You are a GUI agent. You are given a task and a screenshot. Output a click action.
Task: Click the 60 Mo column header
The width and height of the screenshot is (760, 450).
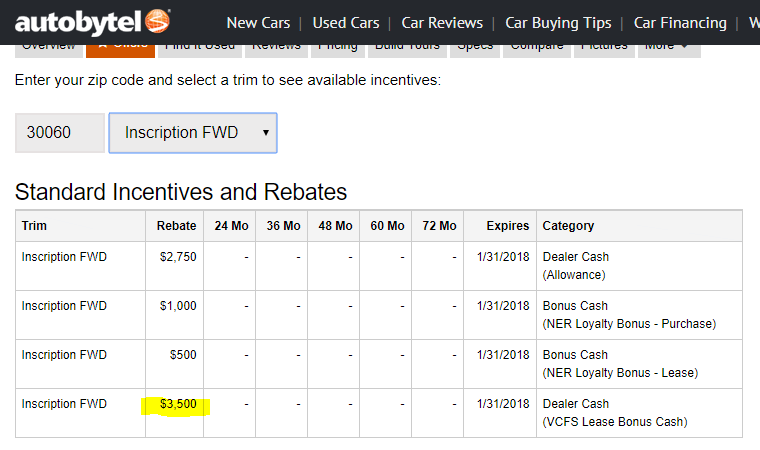pyautogui.click(x=387, y=226)
